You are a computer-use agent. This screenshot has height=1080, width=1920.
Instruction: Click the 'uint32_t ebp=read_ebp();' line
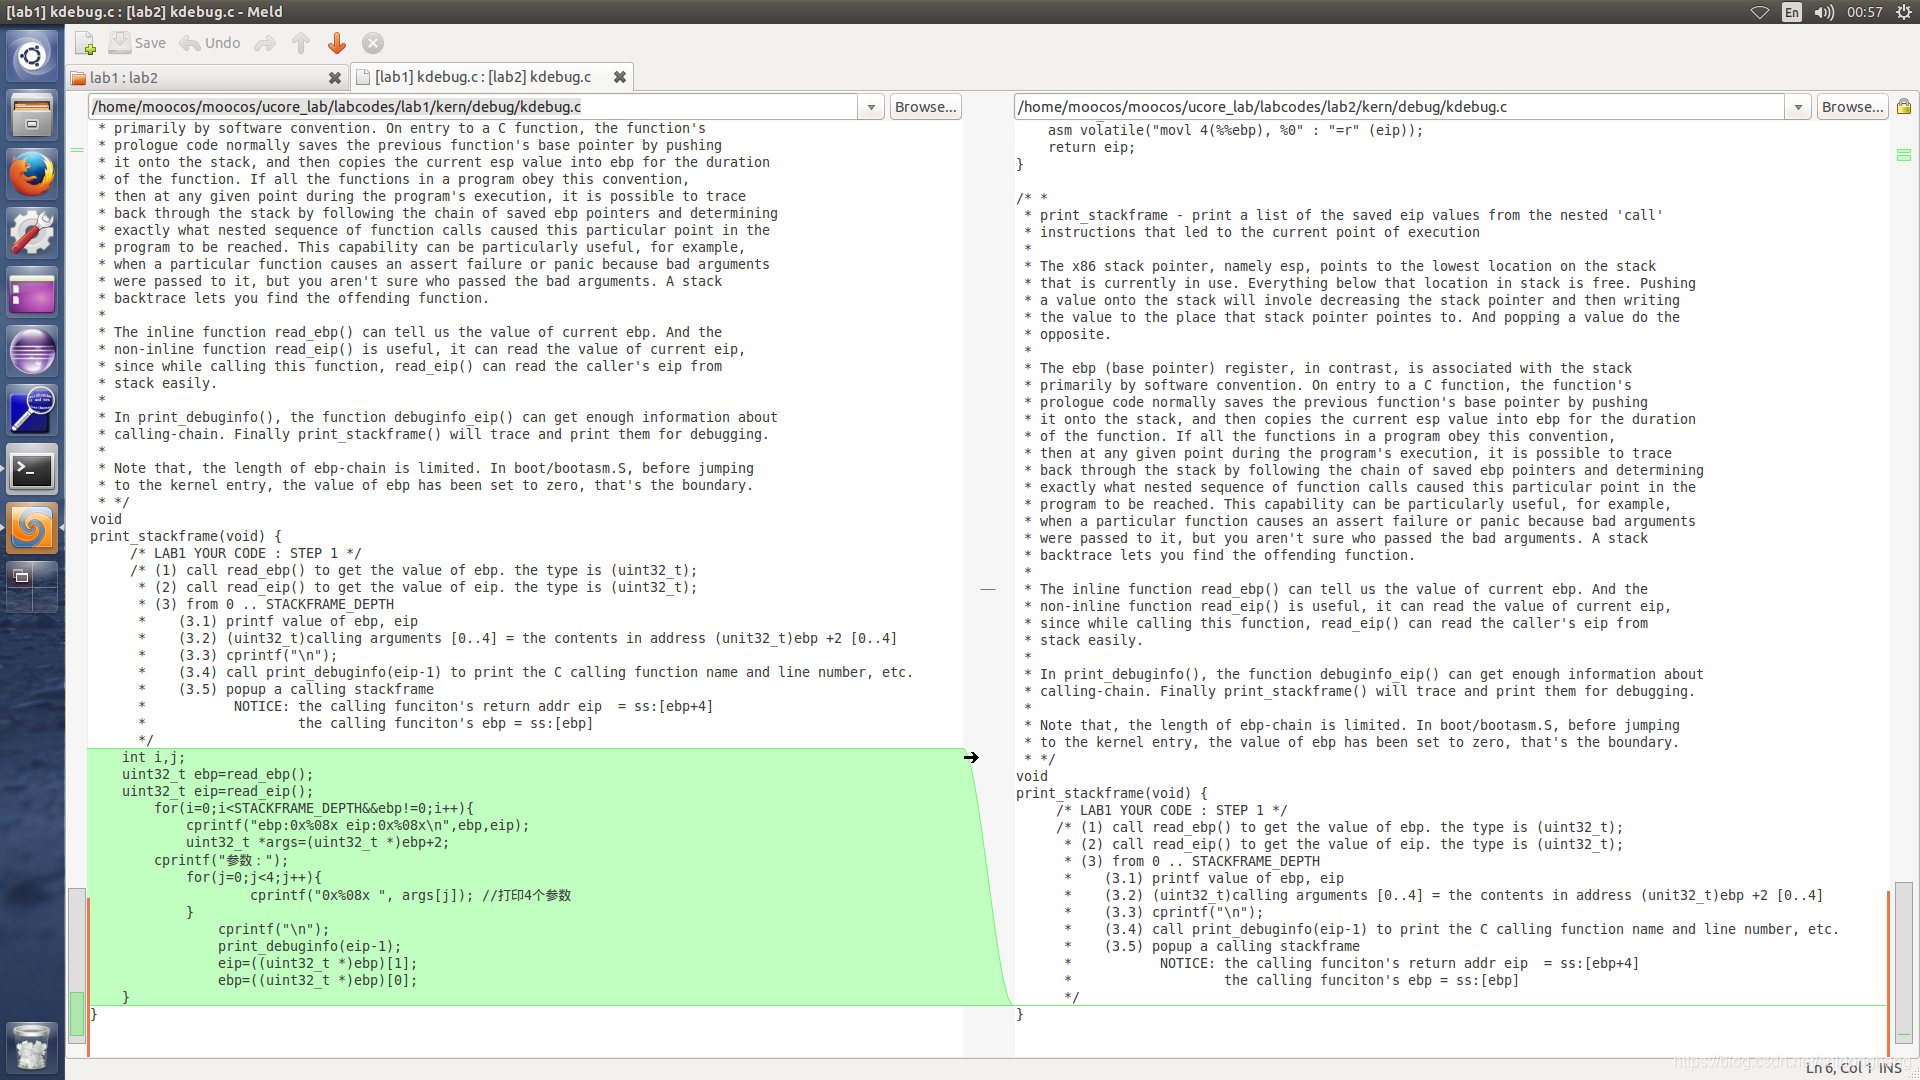coord(218,774)
